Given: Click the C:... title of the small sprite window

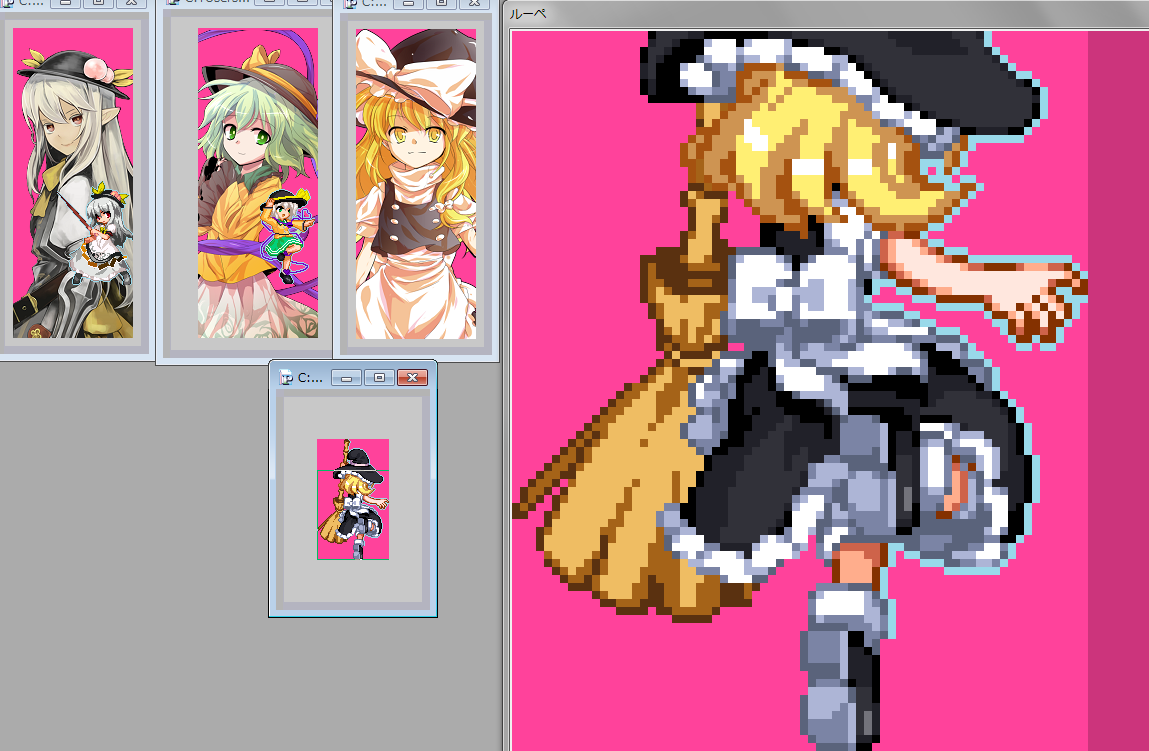Looking at the screenshot, I should [x=310, y=377].
